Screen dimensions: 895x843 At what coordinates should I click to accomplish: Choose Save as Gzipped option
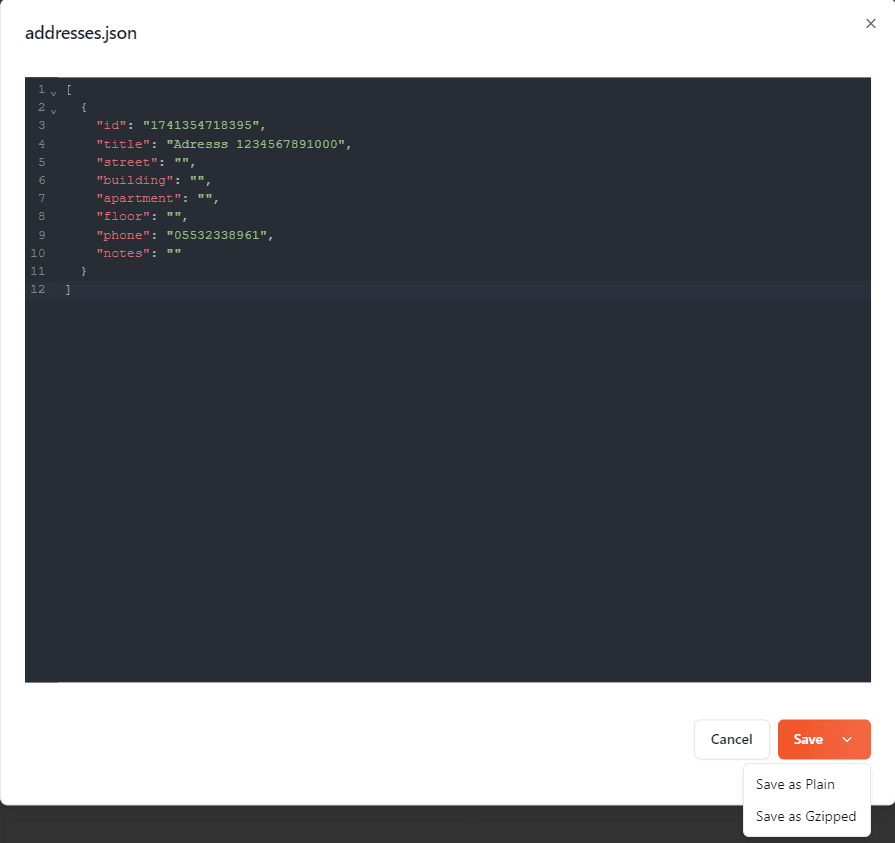click(x=806, y=816)
